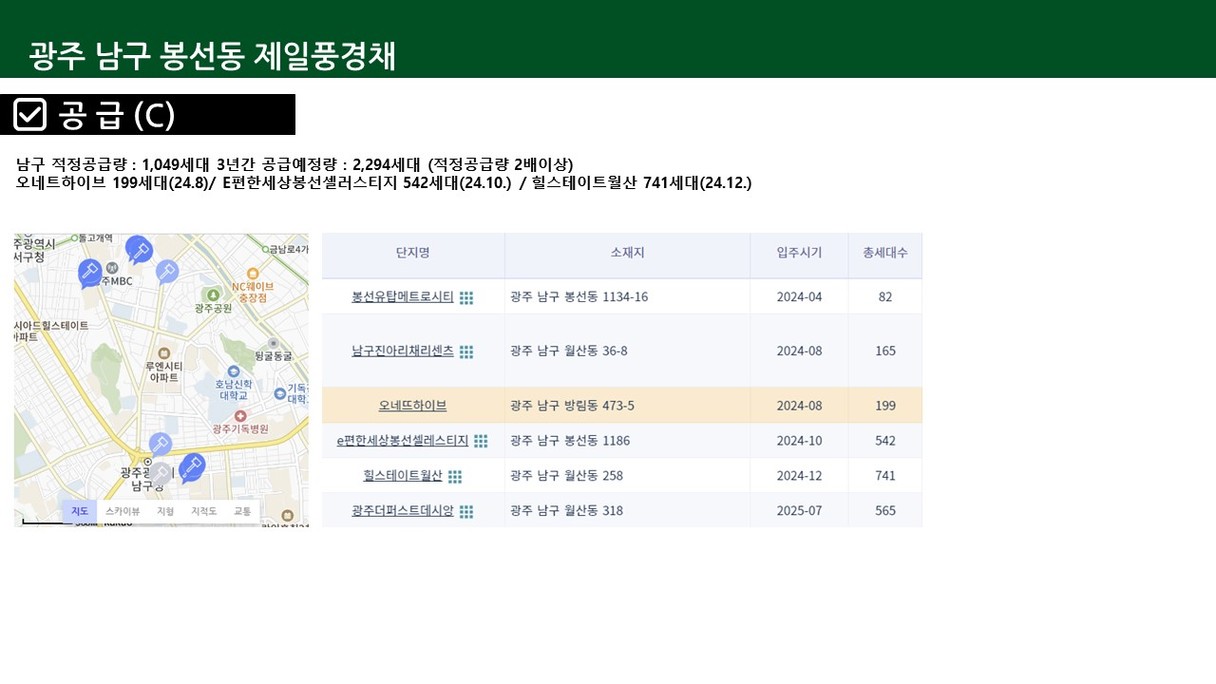Click the 루엔시티 아파트 map label
The height and width of the screenshot is (684, 1216).
[164, 372]
